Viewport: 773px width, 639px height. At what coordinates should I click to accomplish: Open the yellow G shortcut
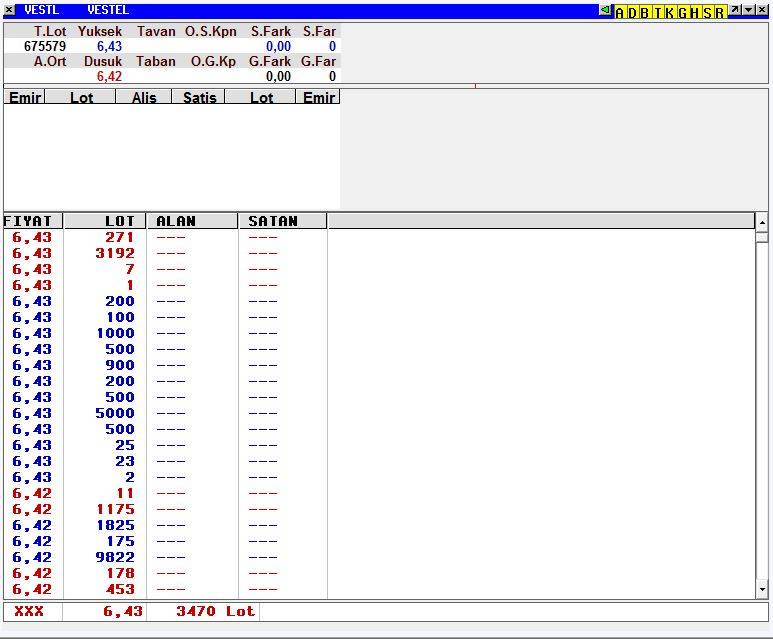682,12
